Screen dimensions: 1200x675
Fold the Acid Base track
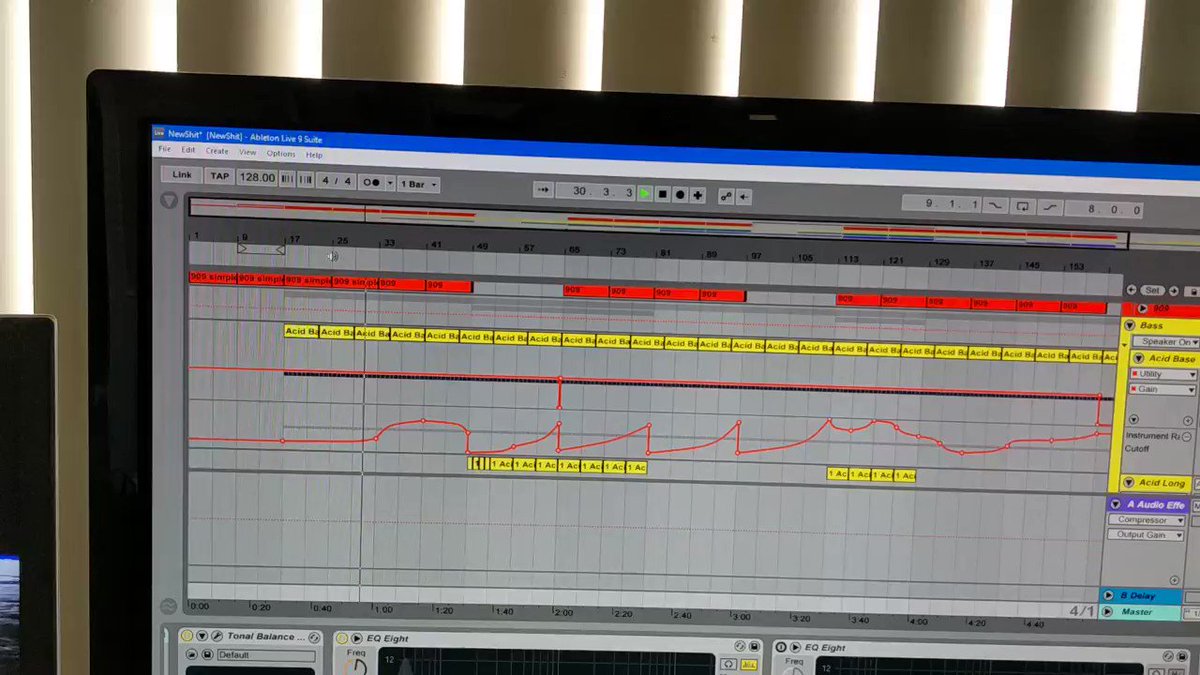point(1138,358)
